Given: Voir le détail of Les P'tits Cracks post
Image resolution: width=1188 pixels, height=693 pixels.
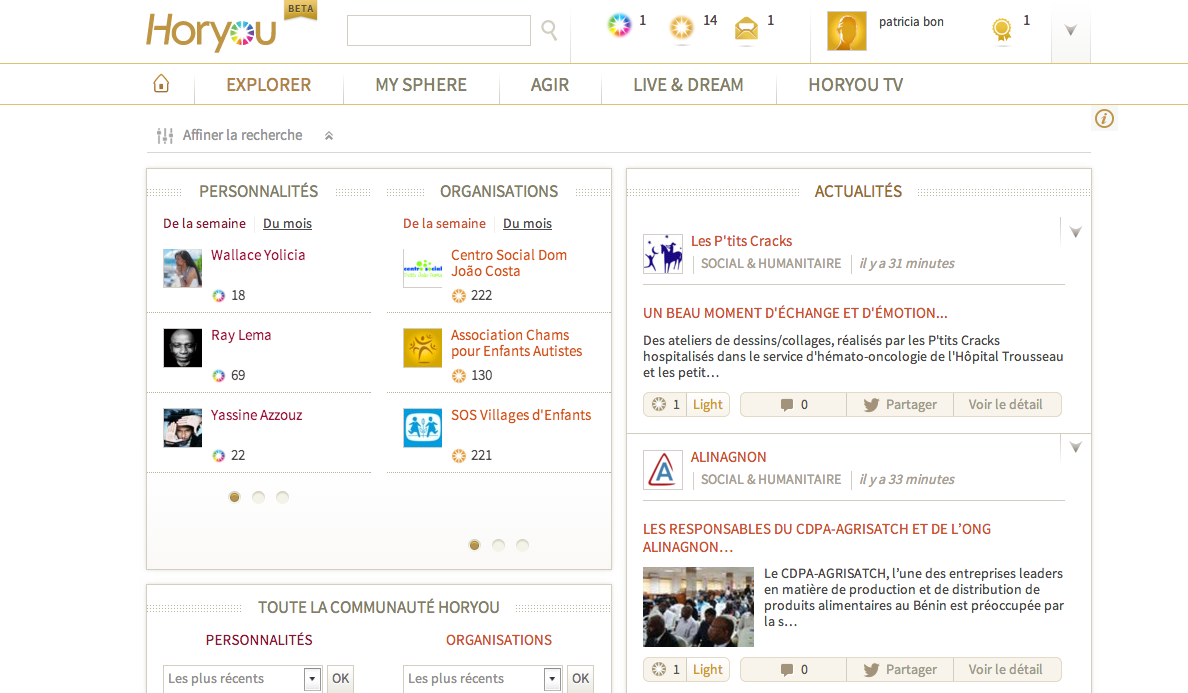Looking at the screenshot, I should (x=1006, y=404).
